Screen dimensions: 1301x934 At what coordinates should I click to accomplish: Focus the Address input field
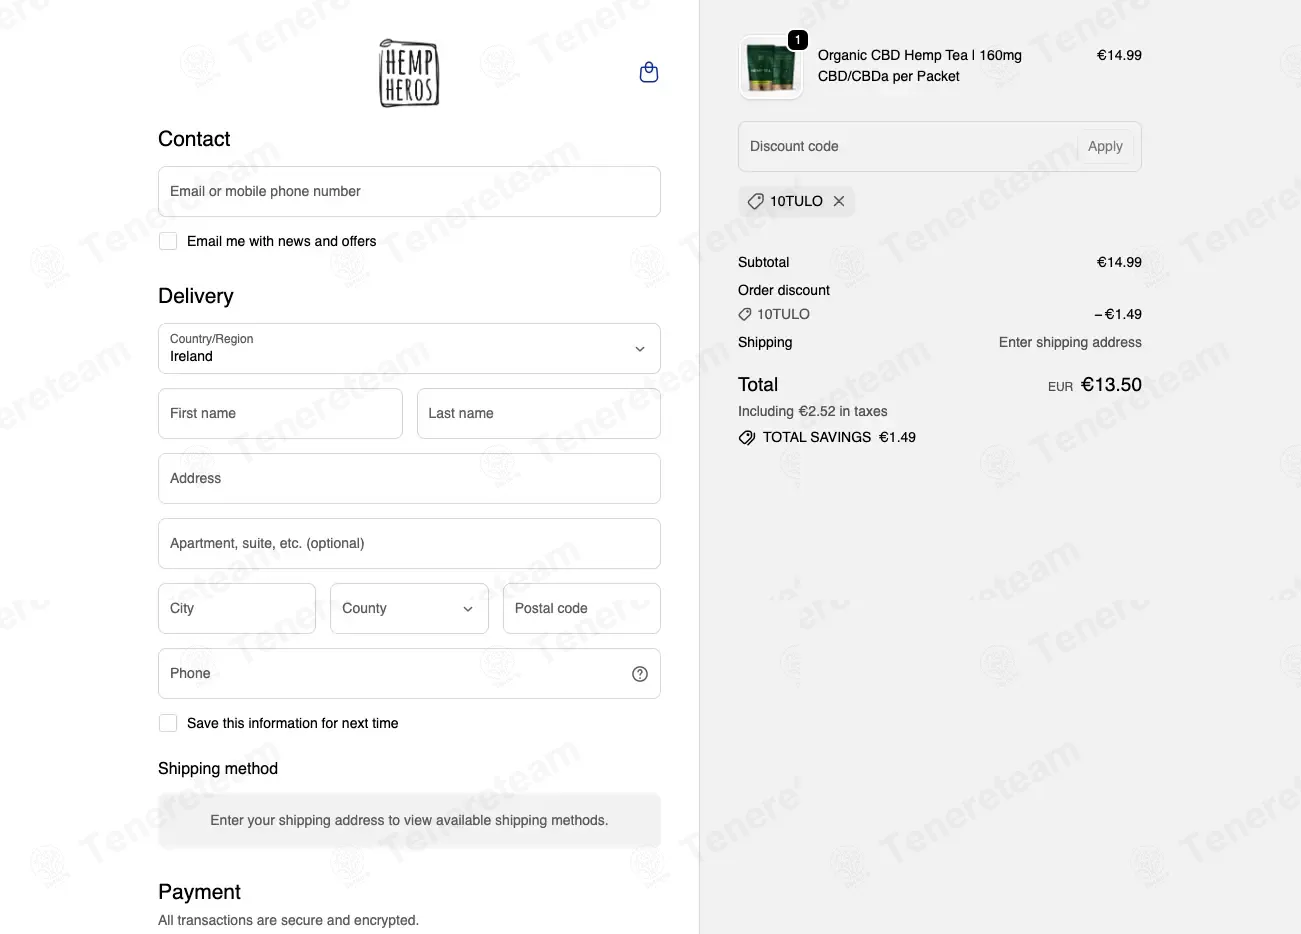point(409,478)
